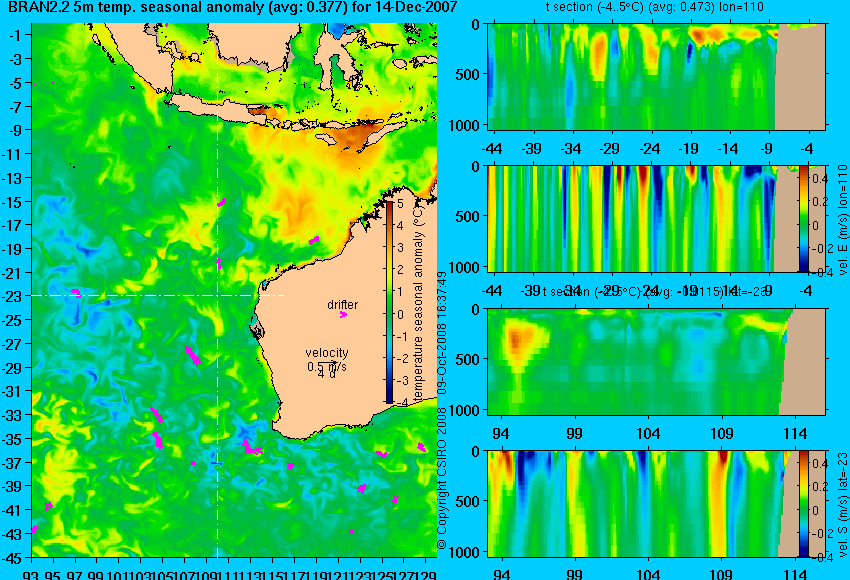This screenshot has height=580, width=850.
Task: Click the -23 tick on the map's latitude axis
Action: click(x=12, y=297)
